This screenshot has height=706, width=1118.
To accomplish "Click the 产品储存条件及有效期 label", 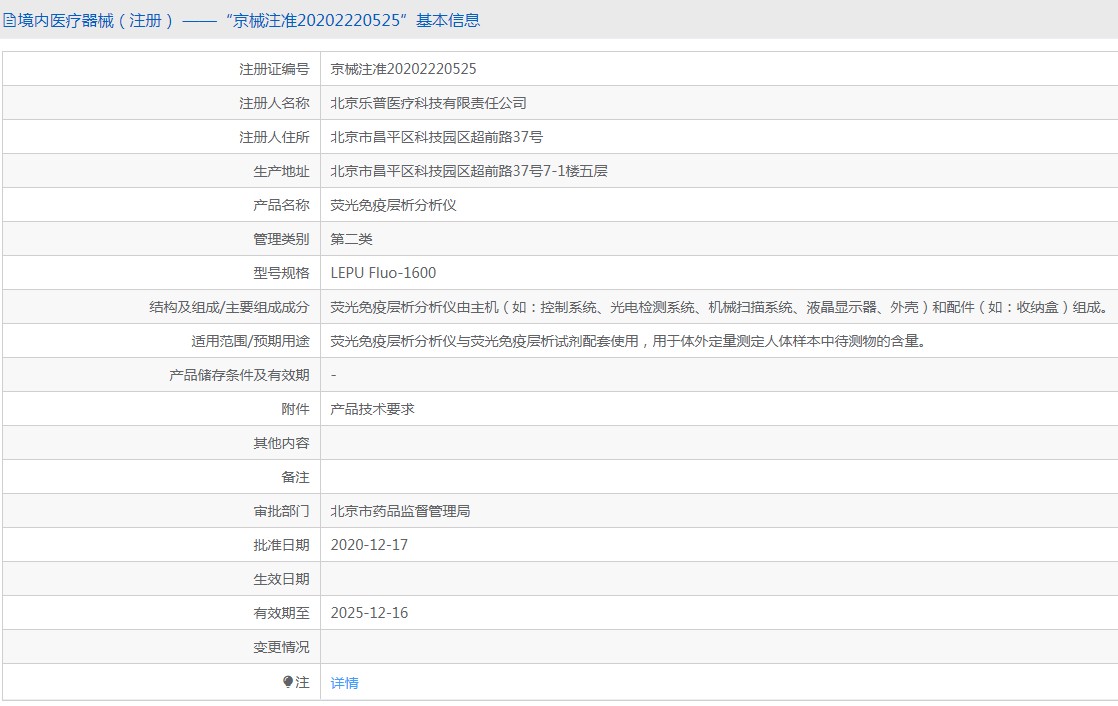I will point(240,375).
